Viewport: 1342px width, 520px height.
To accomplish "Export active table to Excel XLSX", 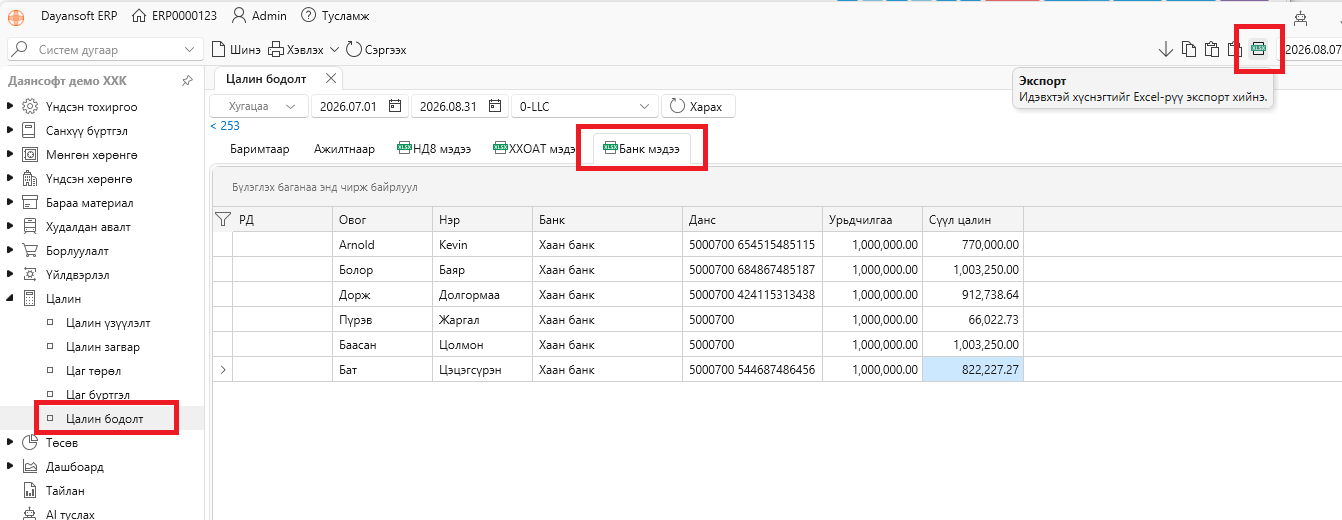I will (1258, 49).
